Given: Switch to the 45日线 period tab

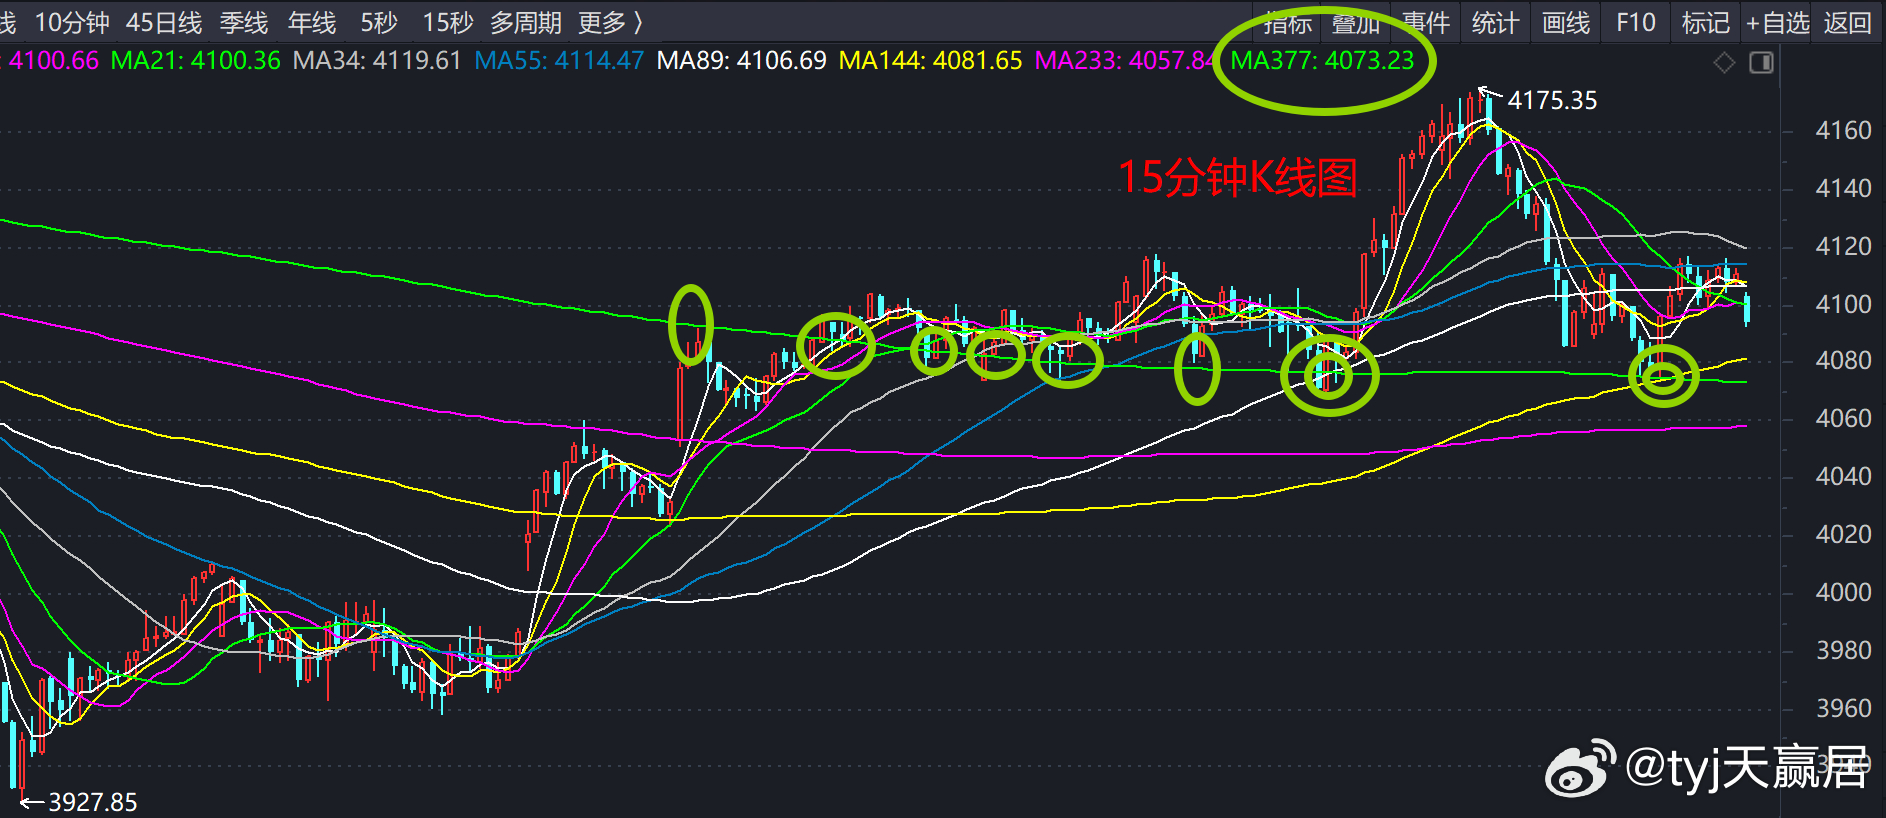Looking at the screenshot, I should 164,22.
